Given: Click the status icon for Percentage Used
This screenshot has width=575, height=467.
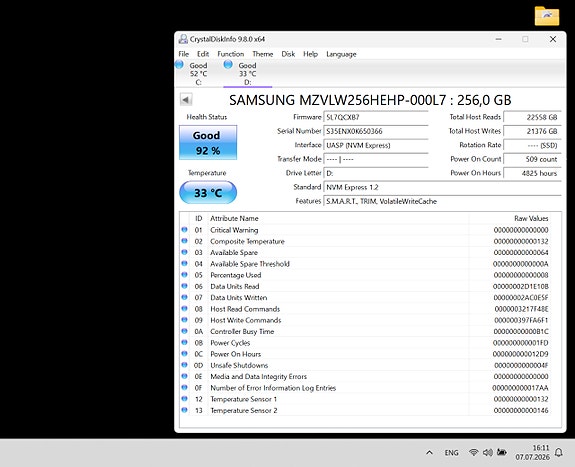Looking at the screenshot, I should [184, 275].
